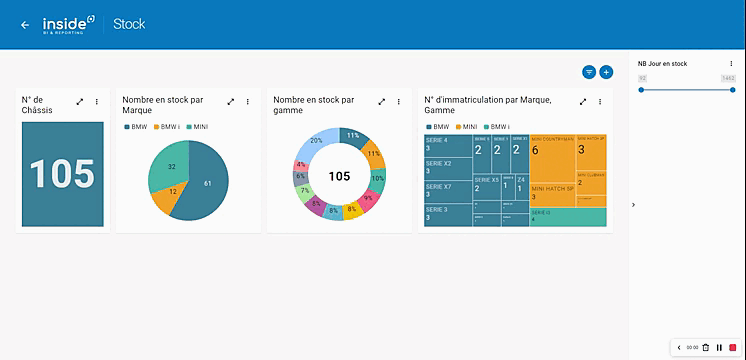Add a new widget with the plus button
This screenshot has height=360, width=746.
click(606, 72)
